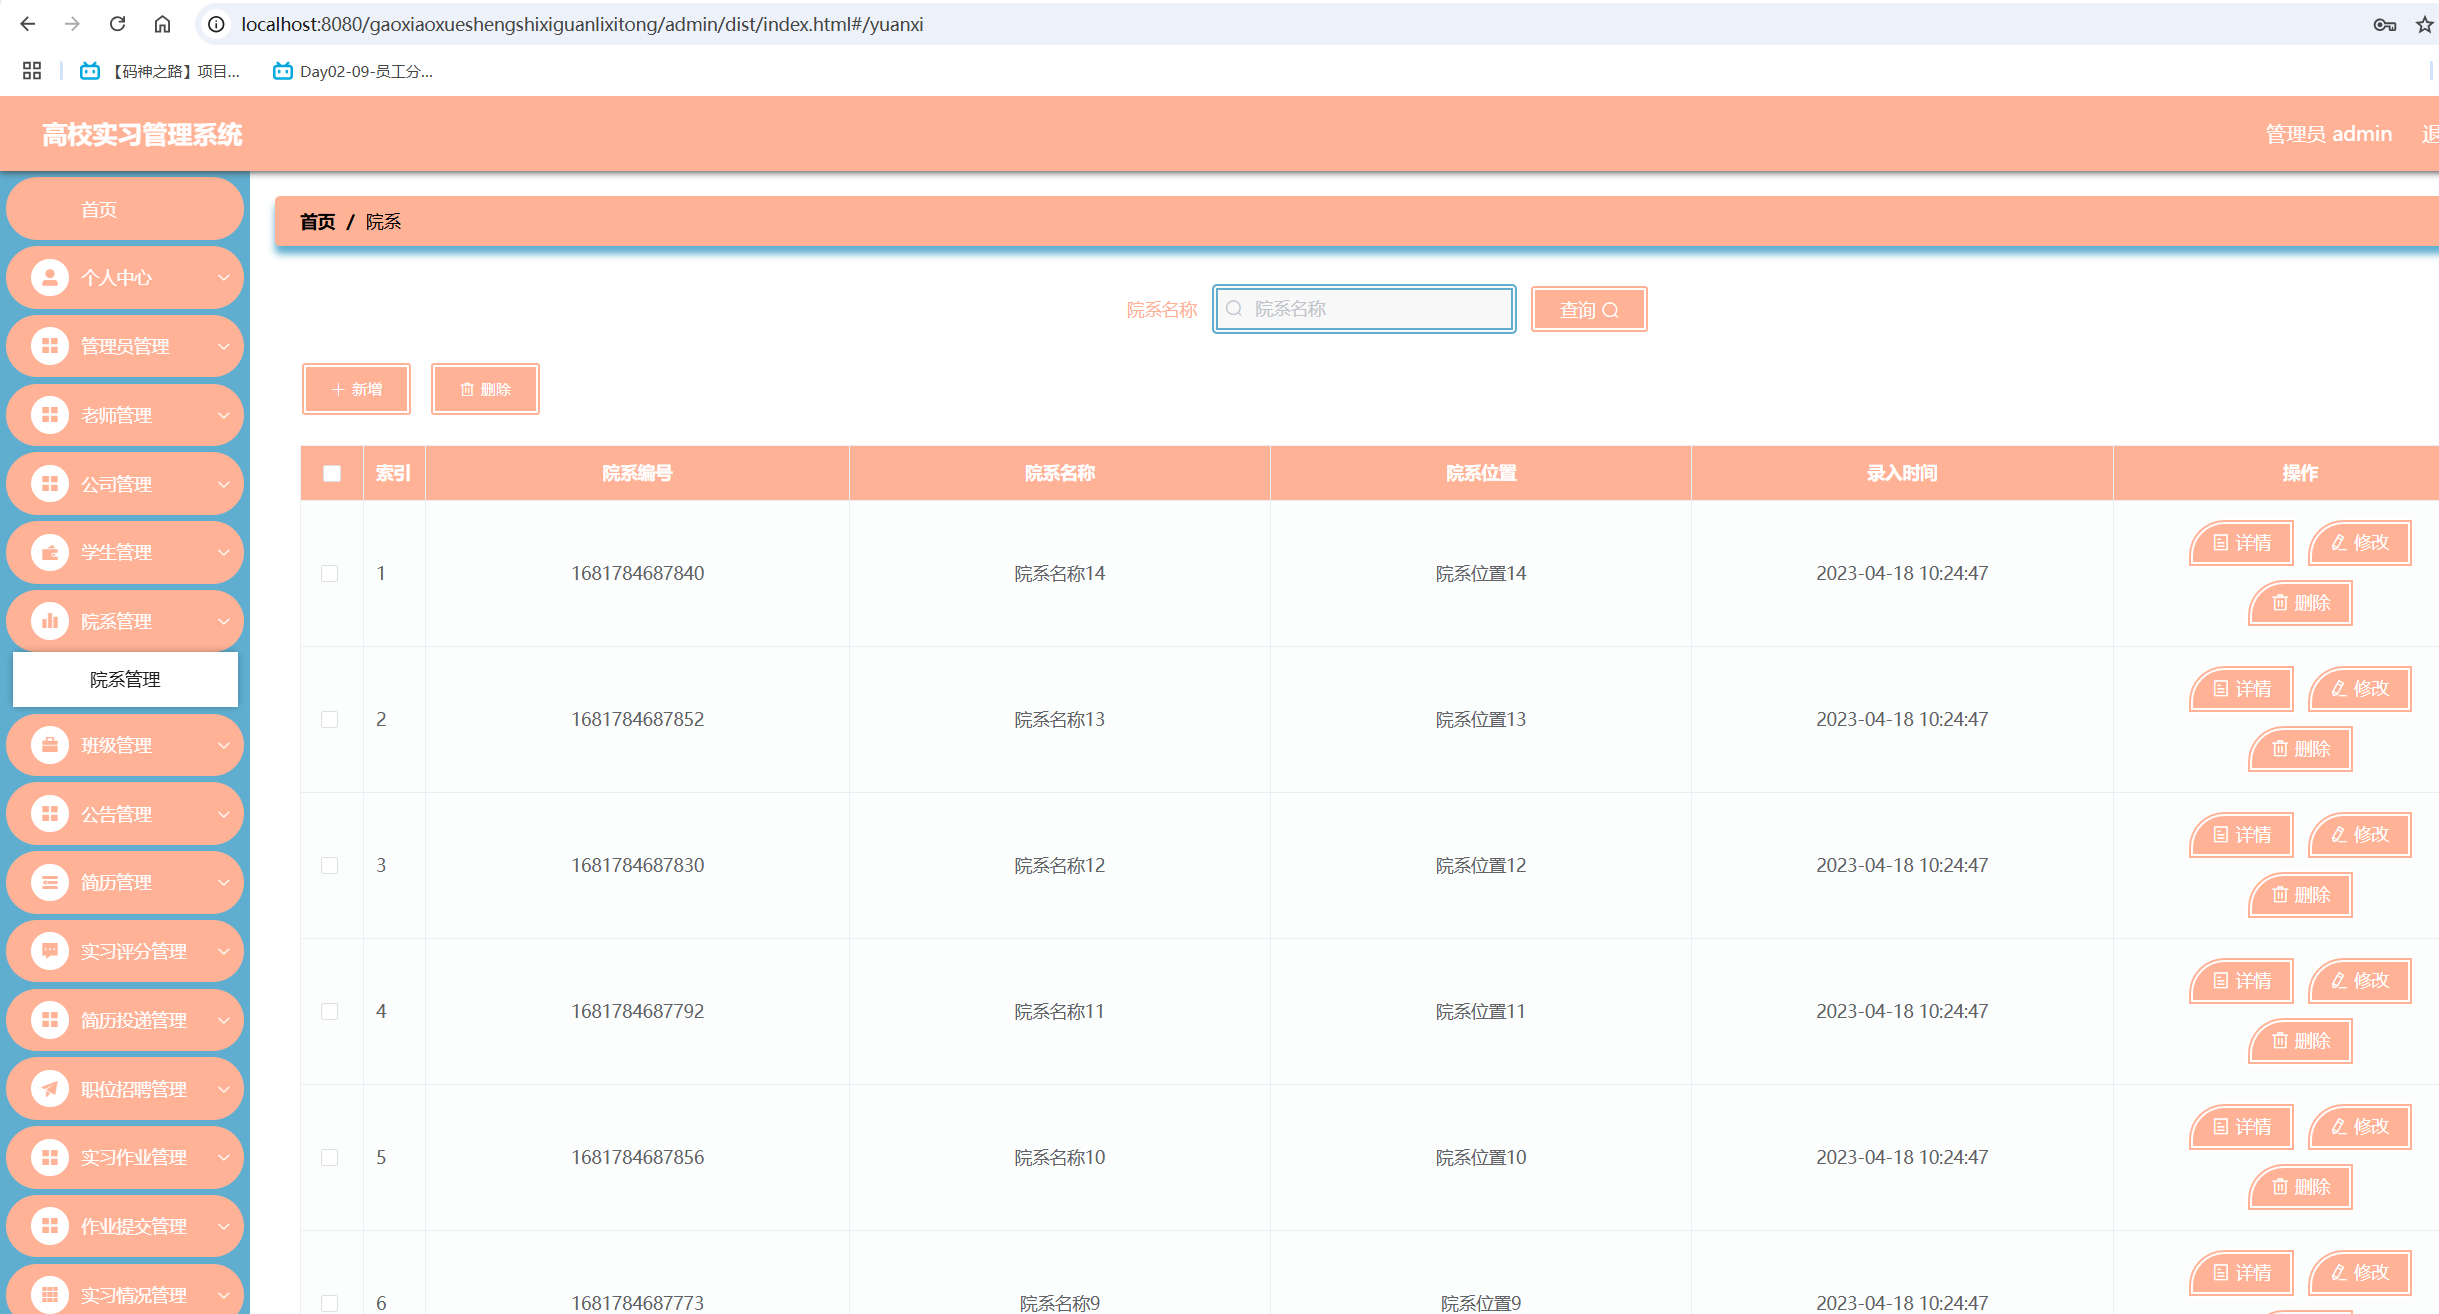Image resolution: width=2439 pixels, height=1314 pixels.
Task: Click the 院系管理 bar chart icon
Action: tap(49, 621)
